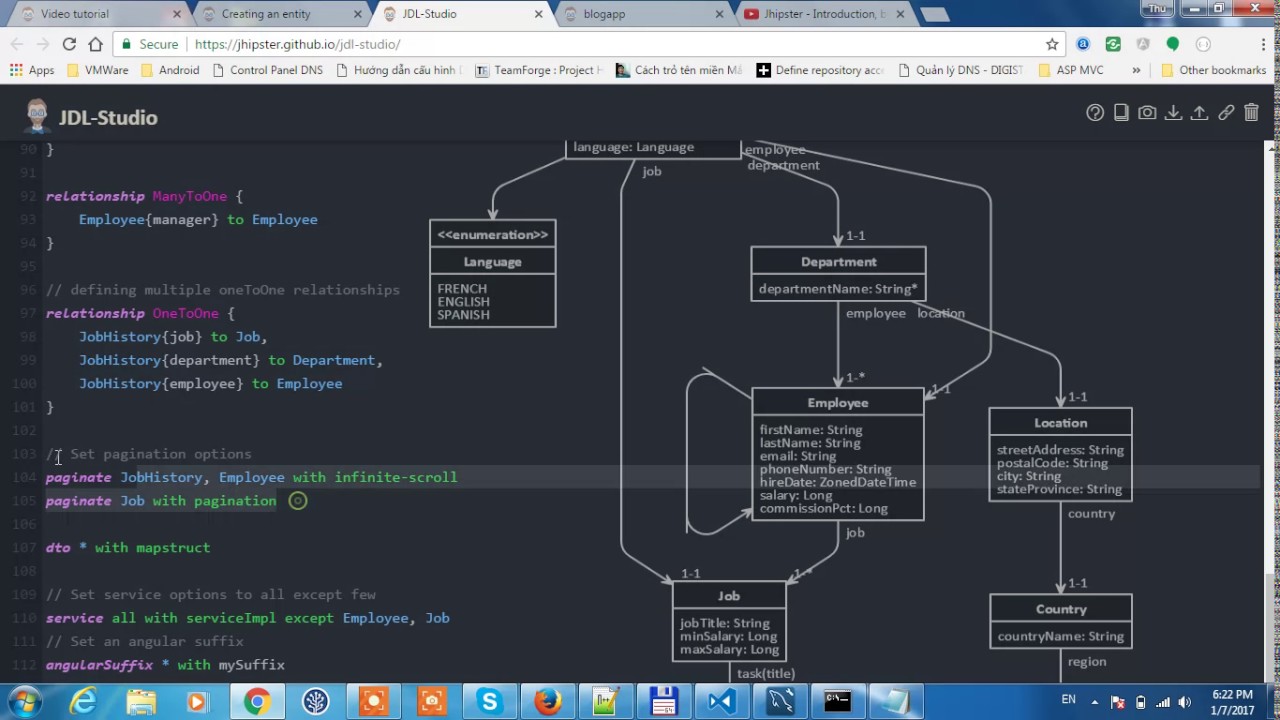Click the page vertical scrollbar
This screenshot has width=1280, height=720.
pos(1272,410)
